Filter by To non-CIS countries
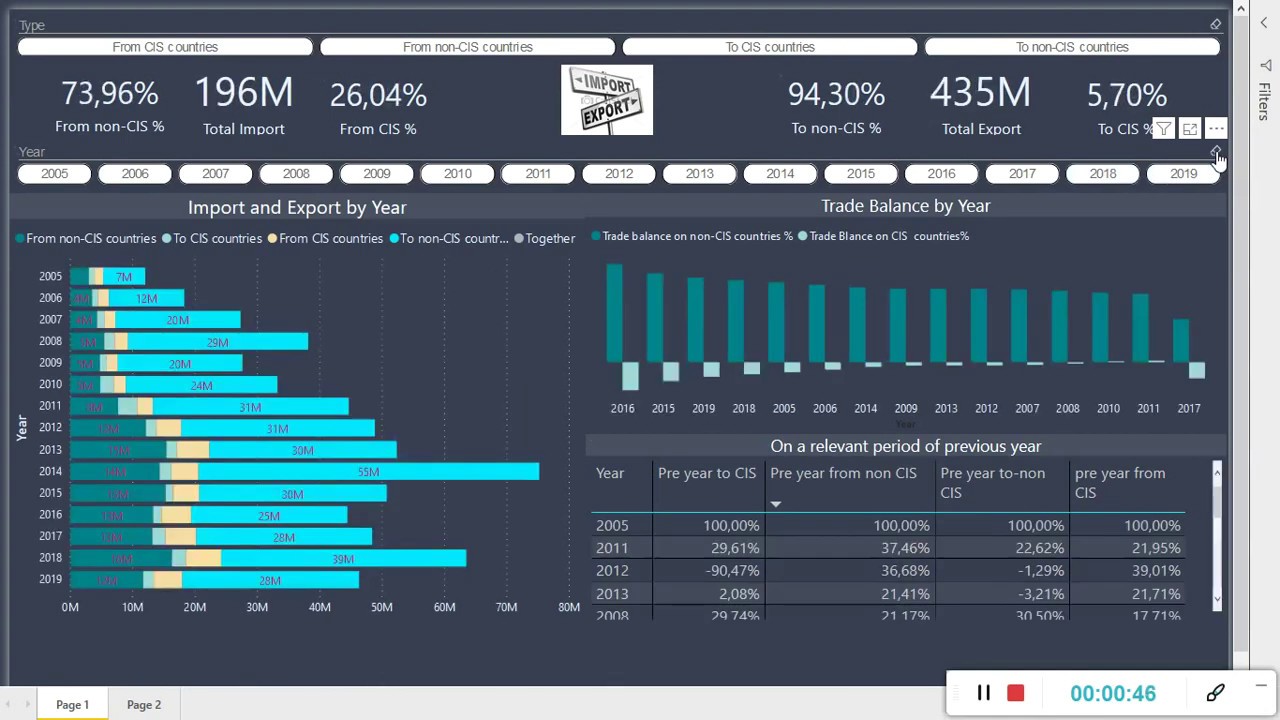This screenshot has width=1280, height=720. (1072, 47)
